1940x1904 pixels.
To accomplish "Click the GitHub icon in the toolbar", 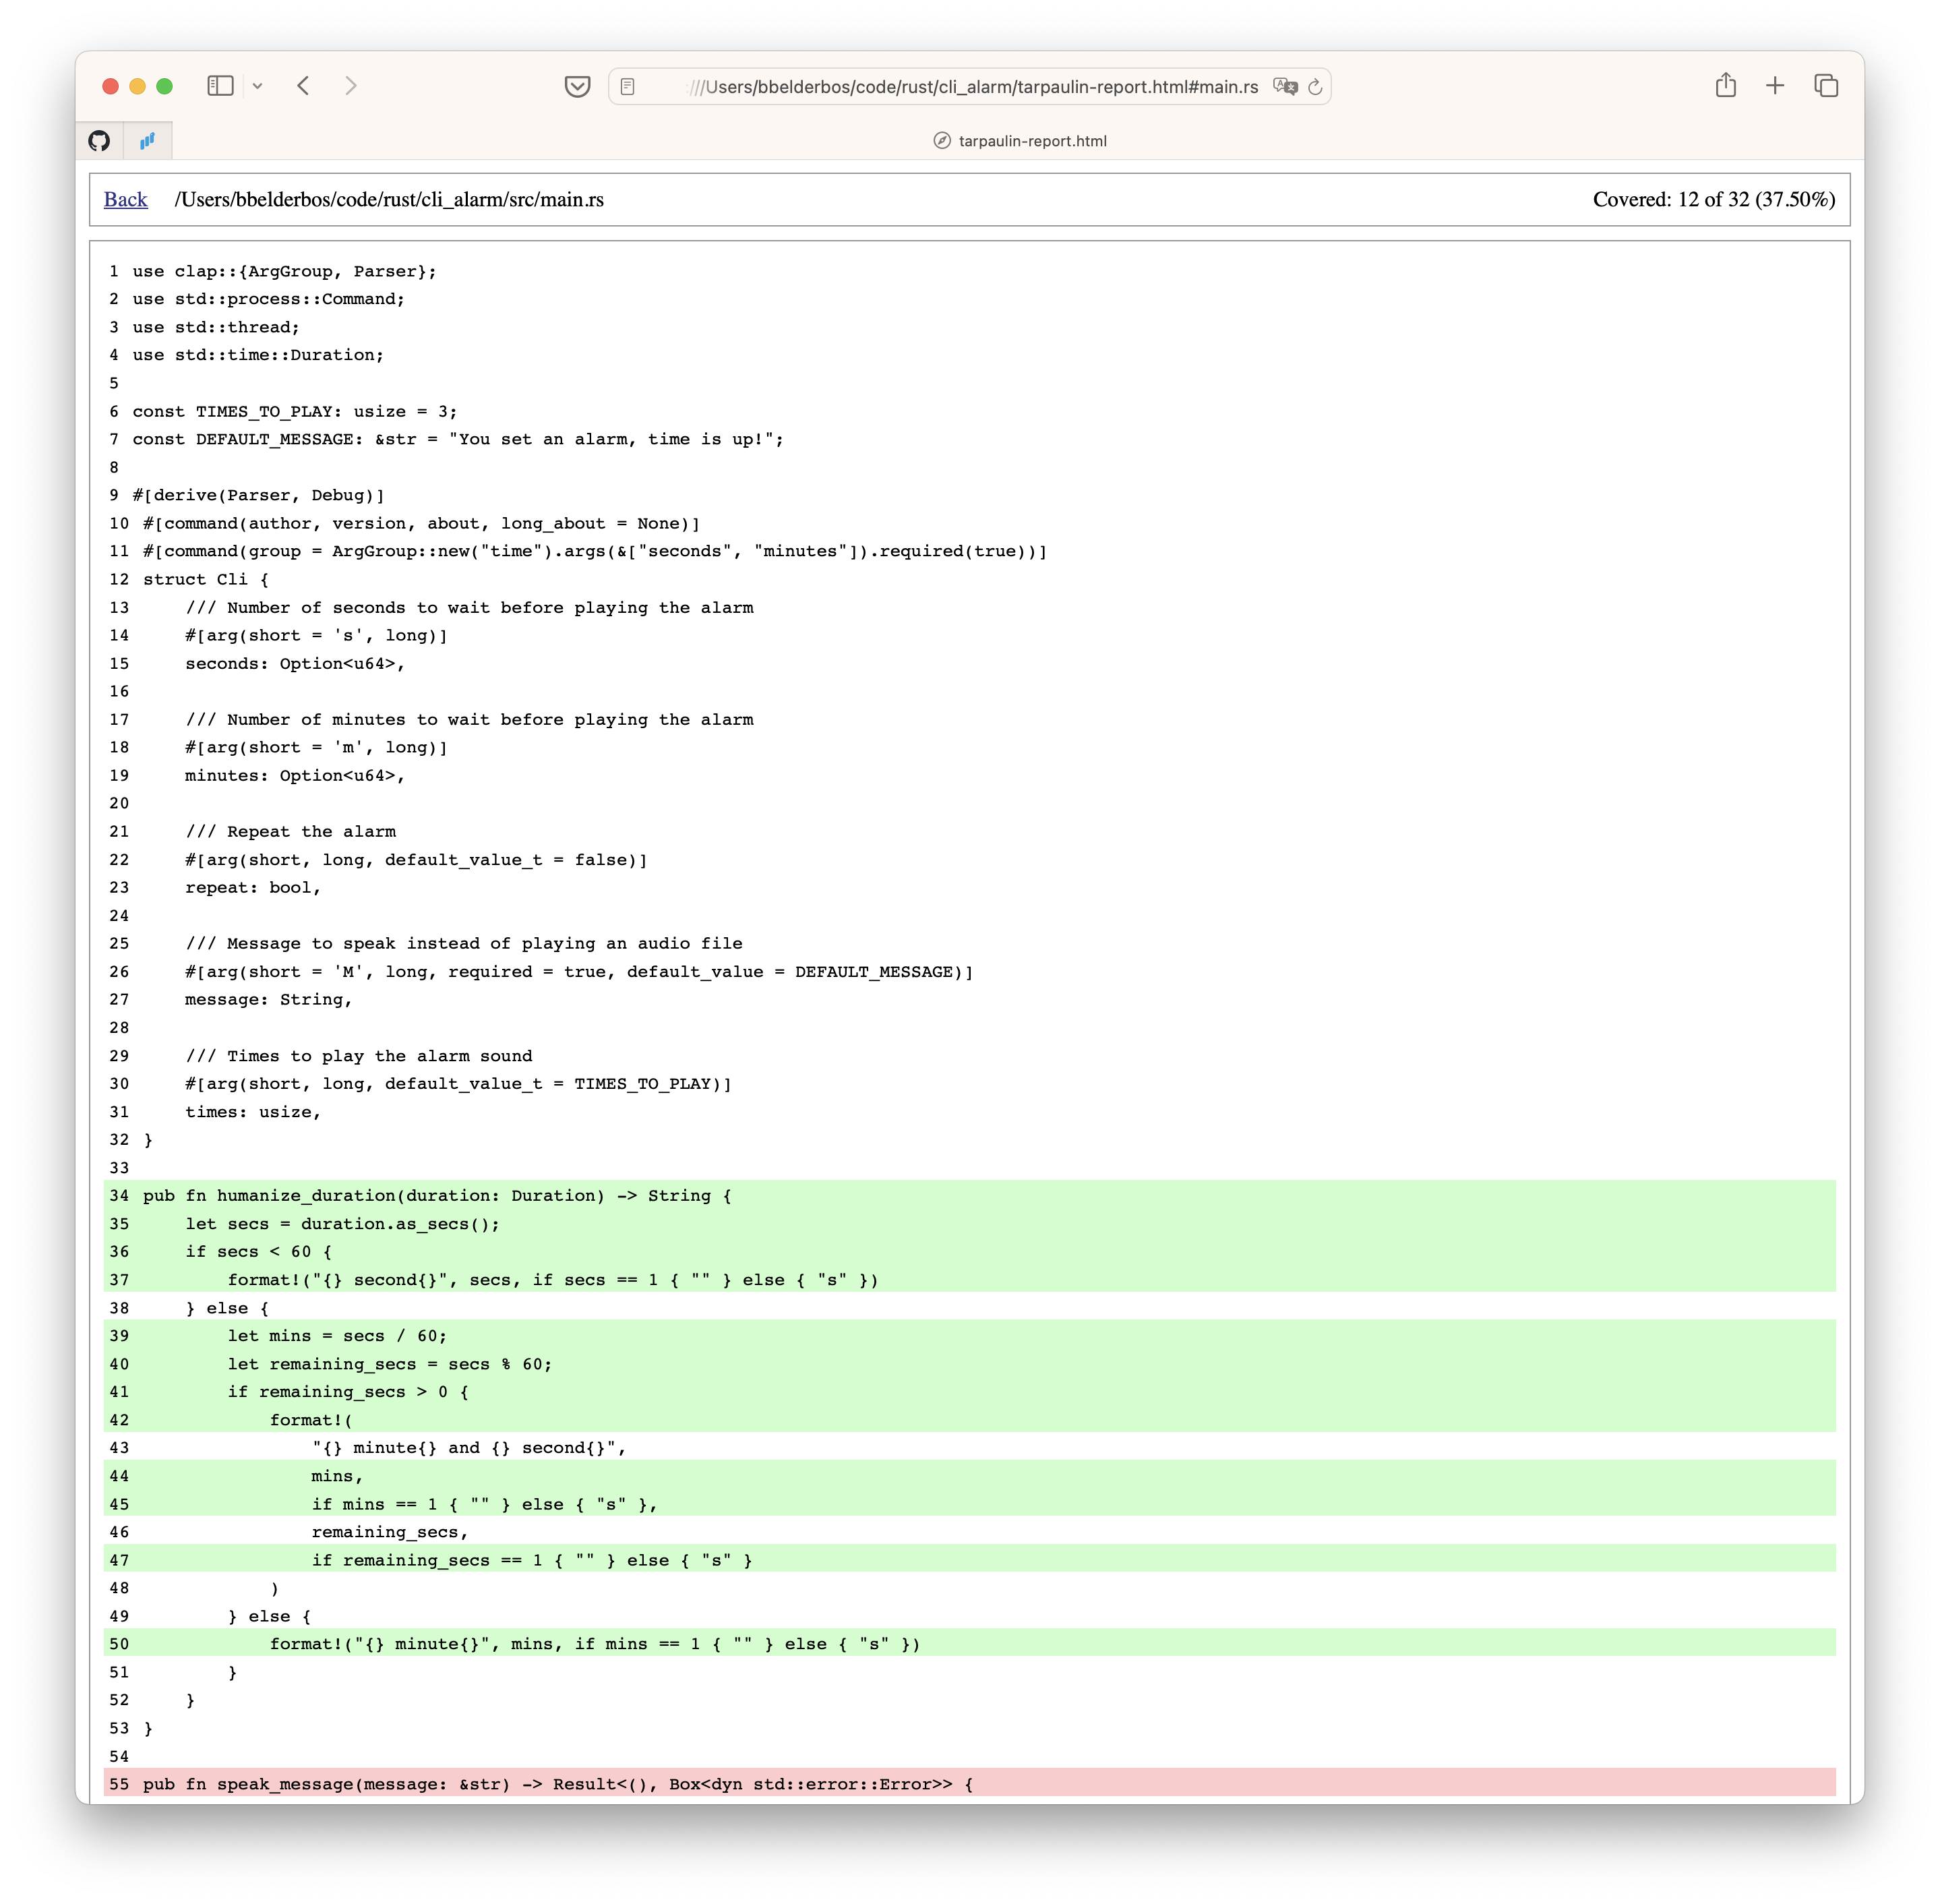I will point(99,140).
